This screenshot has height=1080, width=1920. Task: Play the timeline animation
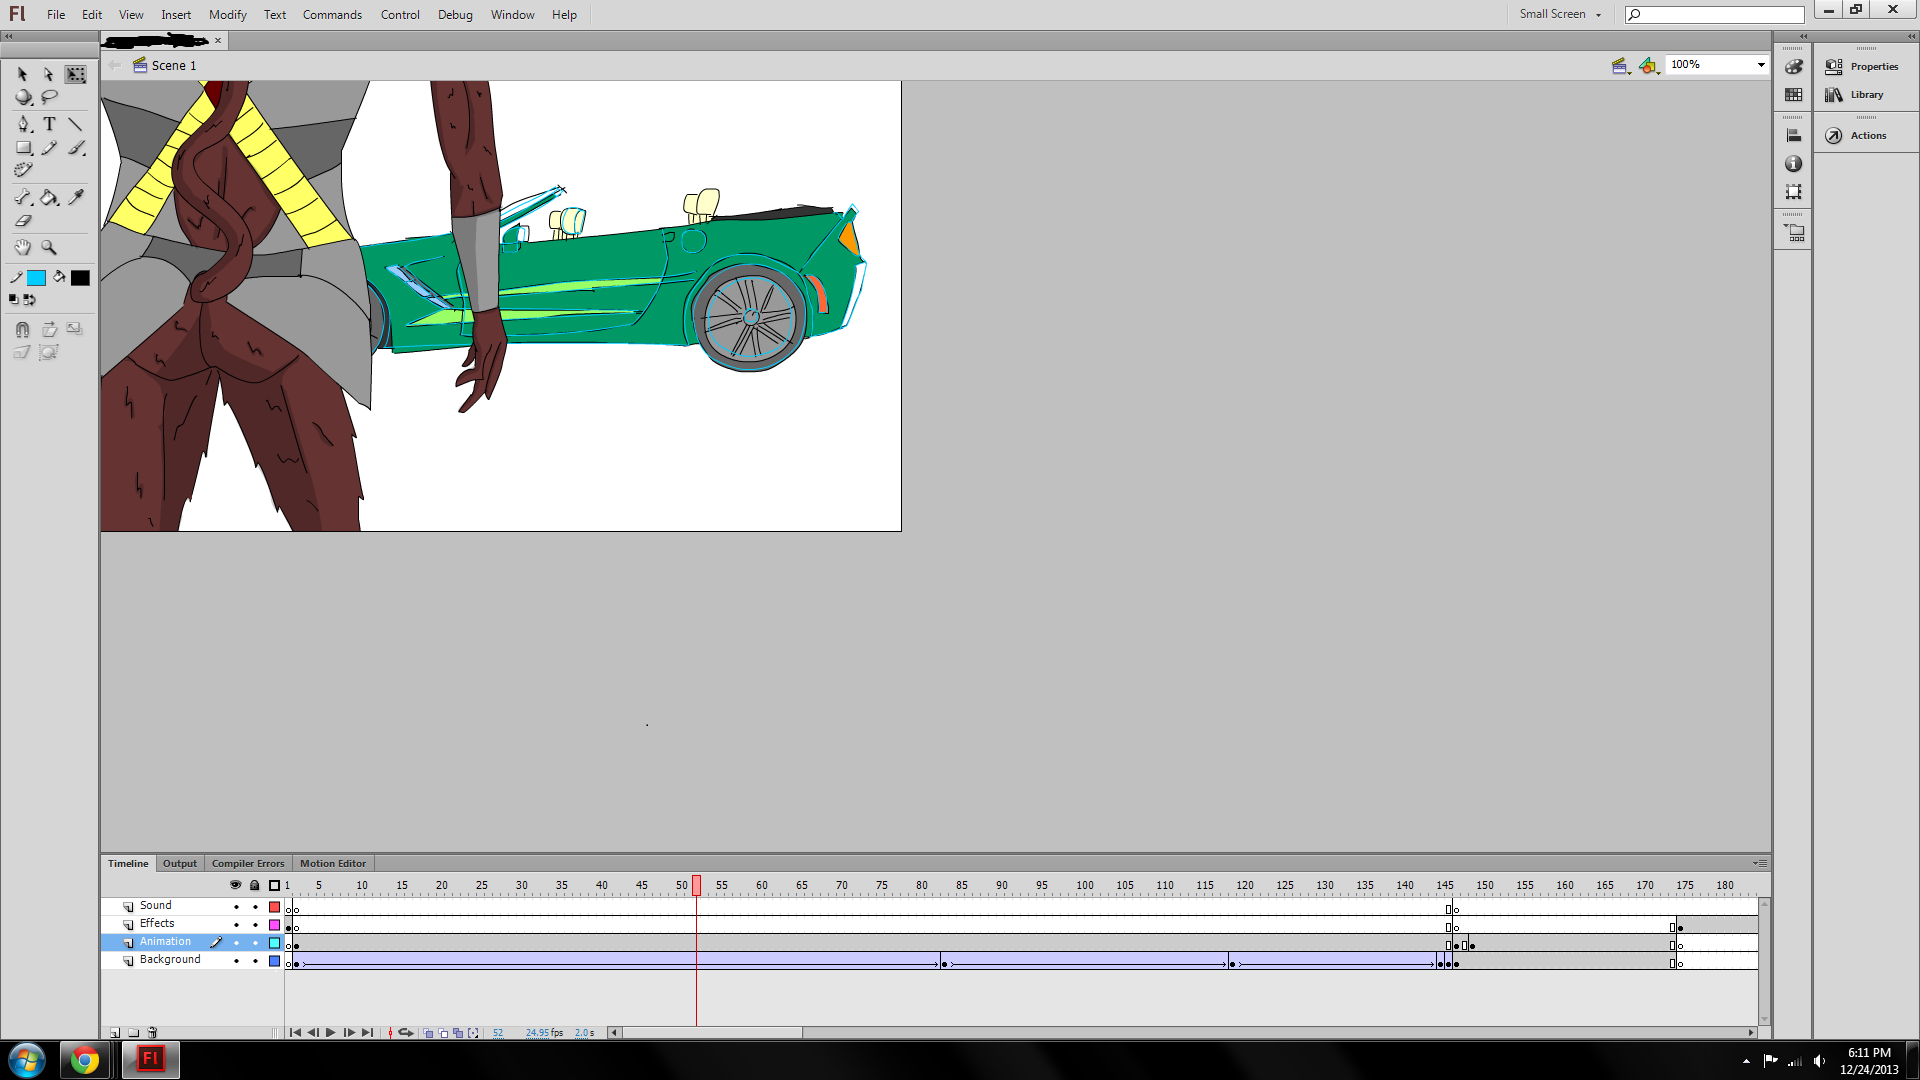331,1033
